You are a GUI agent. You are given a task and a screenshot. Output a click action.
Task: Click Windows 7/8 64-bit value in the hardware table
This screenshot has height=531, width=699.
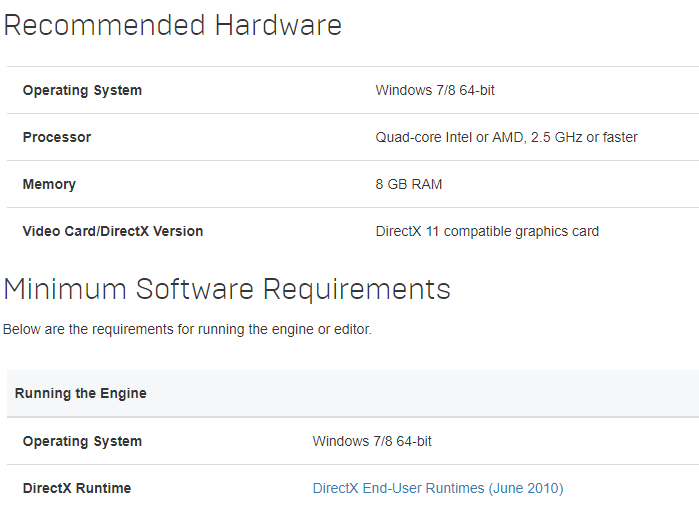click(435, 90)
